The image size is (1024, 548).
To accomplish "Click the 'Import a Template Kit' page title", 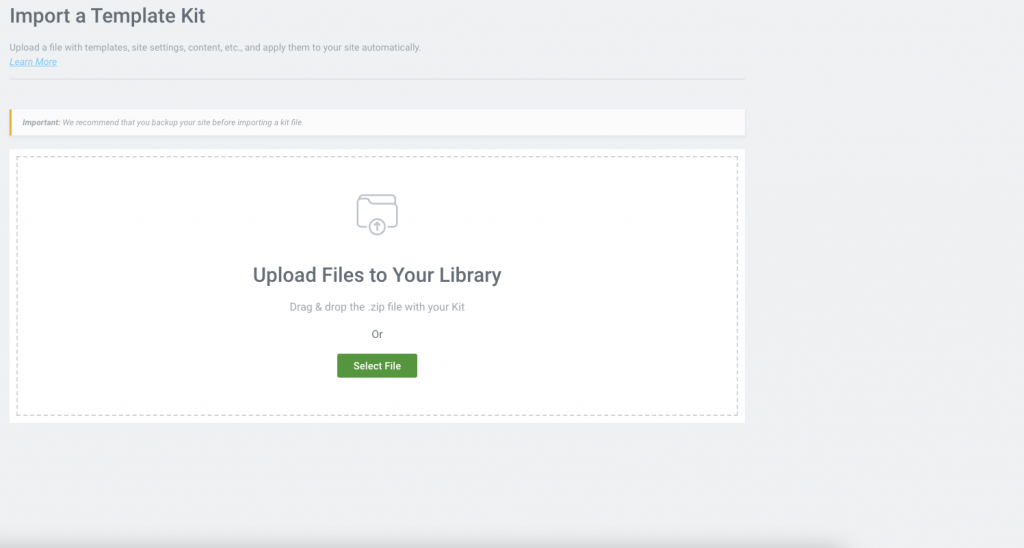I will [114, 16].
